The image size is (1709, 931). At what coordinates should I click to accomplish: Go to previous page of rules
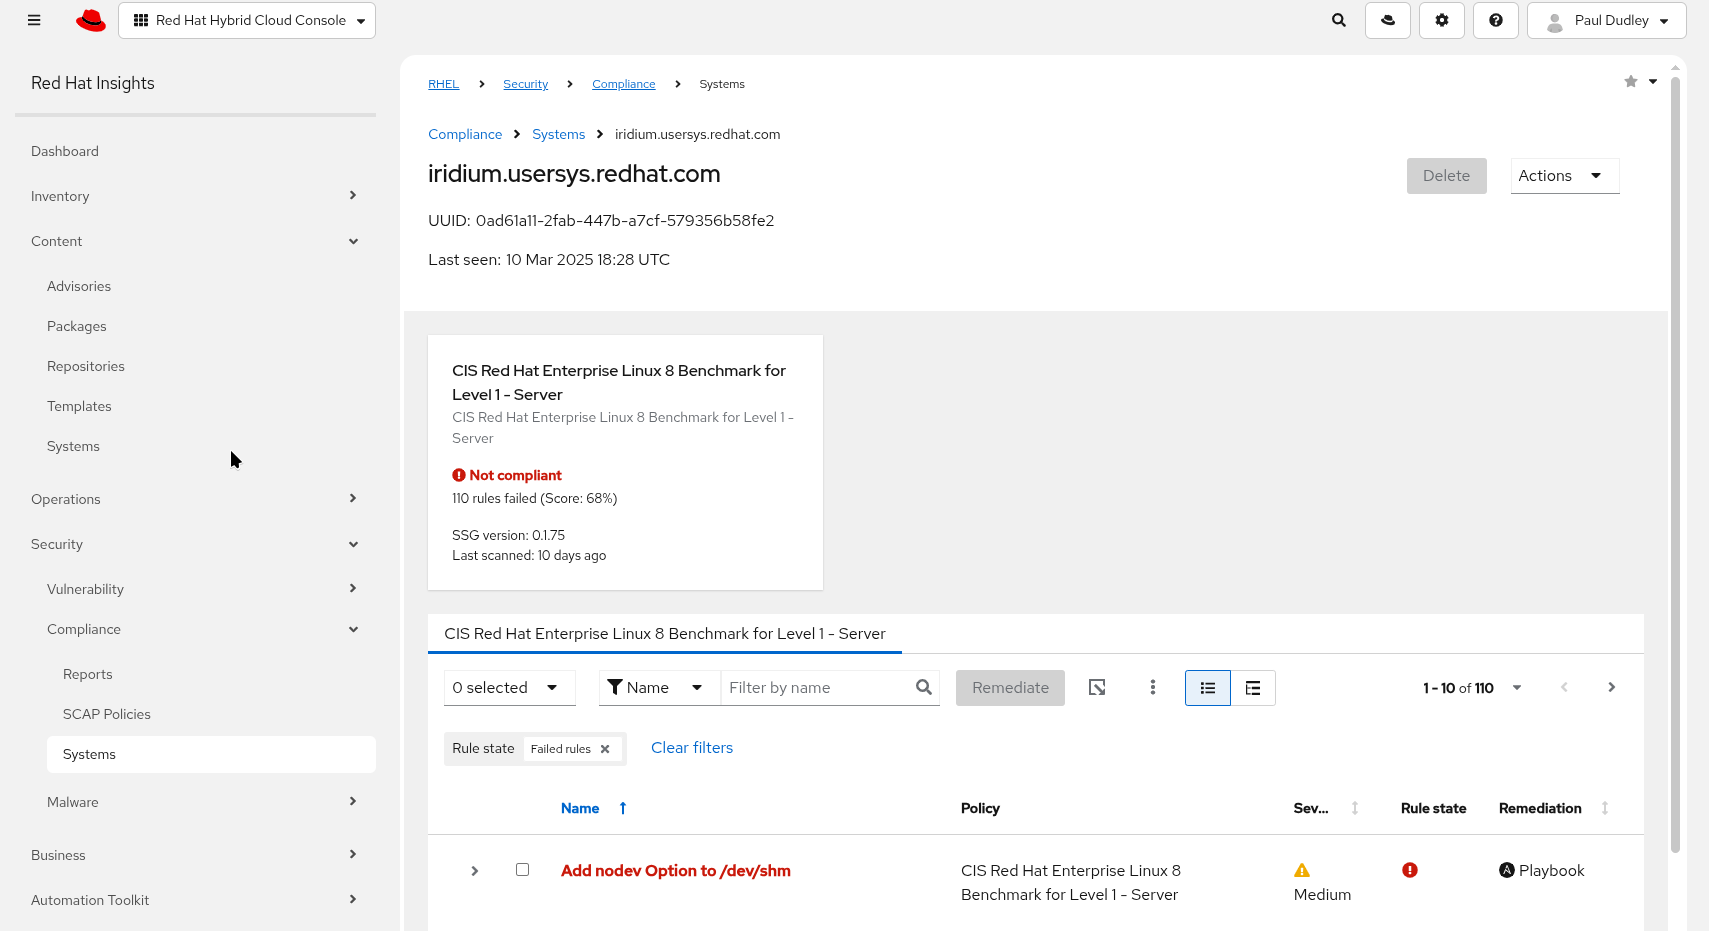point(1564,687)
